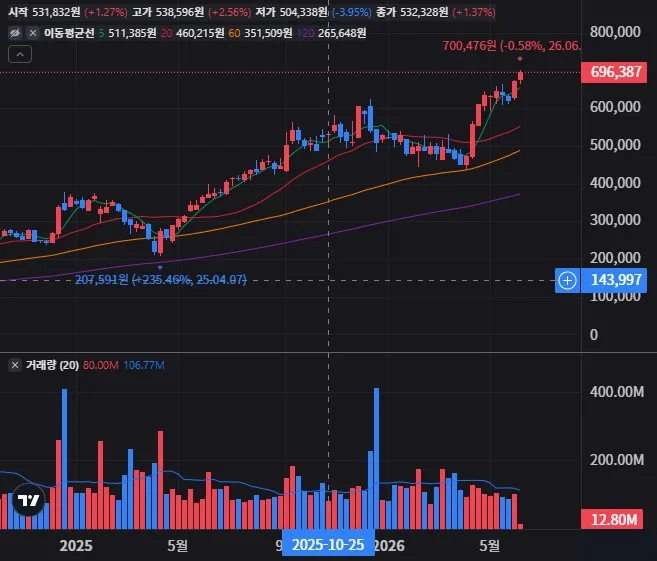657x561 pixels.
Task: Collapse the indicator legend with chevron button
Action: coord(20,54)
